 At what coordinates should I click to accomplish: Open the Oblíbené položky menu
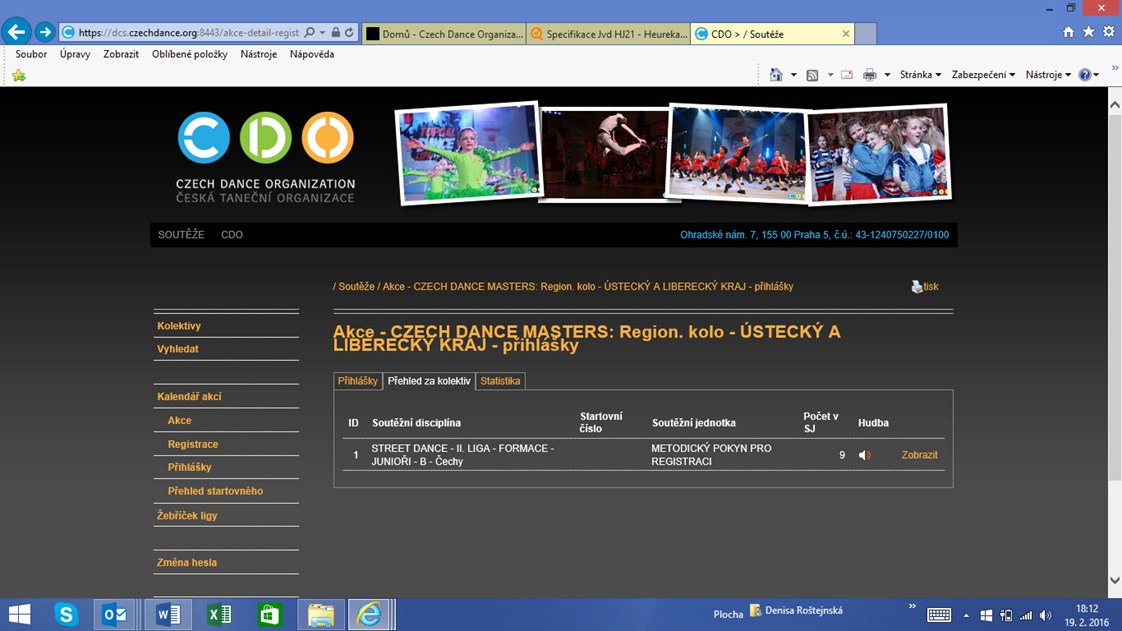[190, 54]
